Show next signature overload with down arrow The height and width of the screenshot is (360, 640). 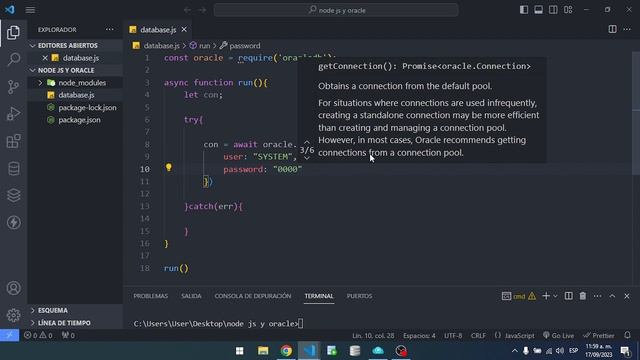coord(307,158)
